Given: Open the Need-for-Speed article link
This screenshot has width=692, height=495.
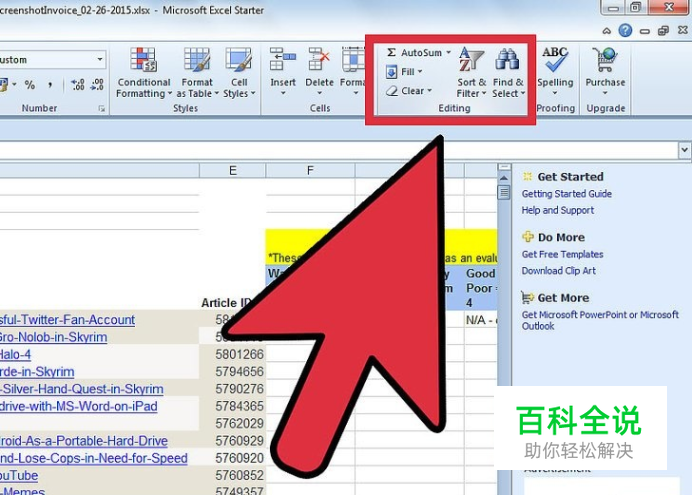Looking at the screenshot, I should point(94,458).
